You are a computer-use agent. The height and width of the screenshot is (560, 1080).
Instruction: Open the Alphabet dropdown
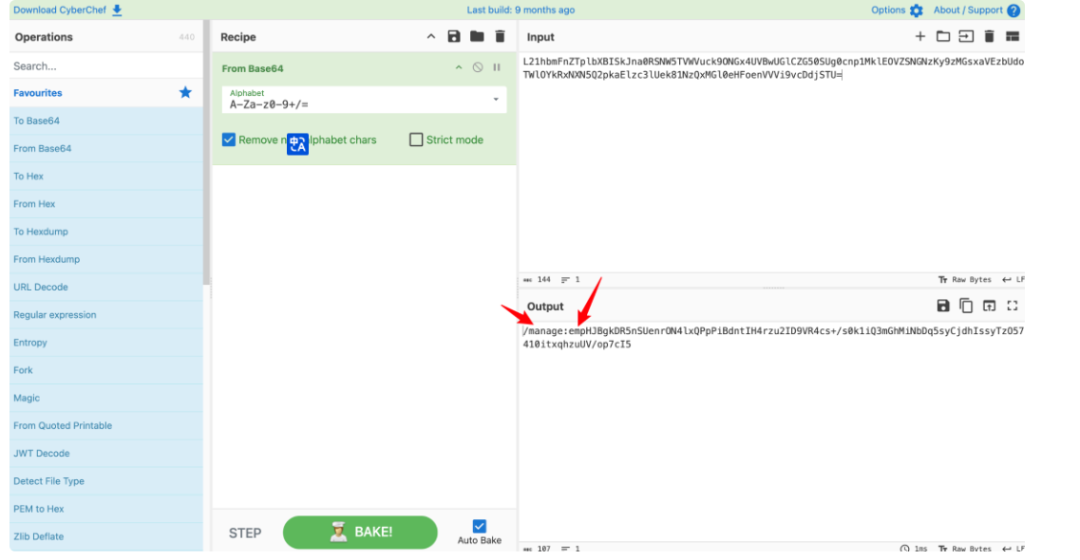tap(496, 100)
